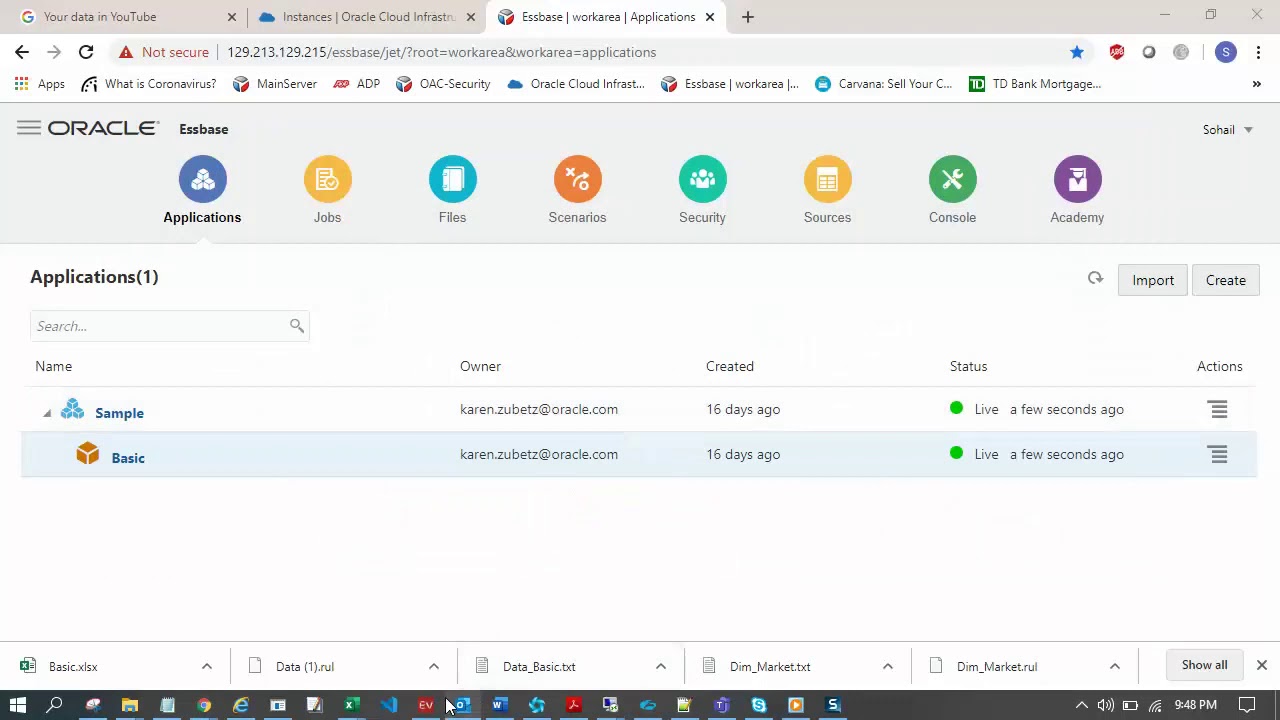Open options for Data_Basic.txt download
Screen dimensions: 1280x720
pyautogui.click(x=661, y=666)
